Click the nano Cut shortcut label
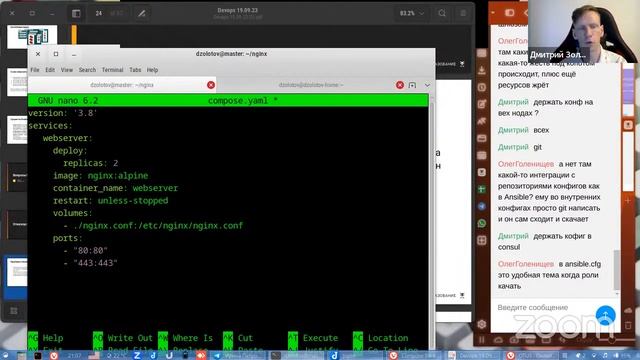 point(245,338)
